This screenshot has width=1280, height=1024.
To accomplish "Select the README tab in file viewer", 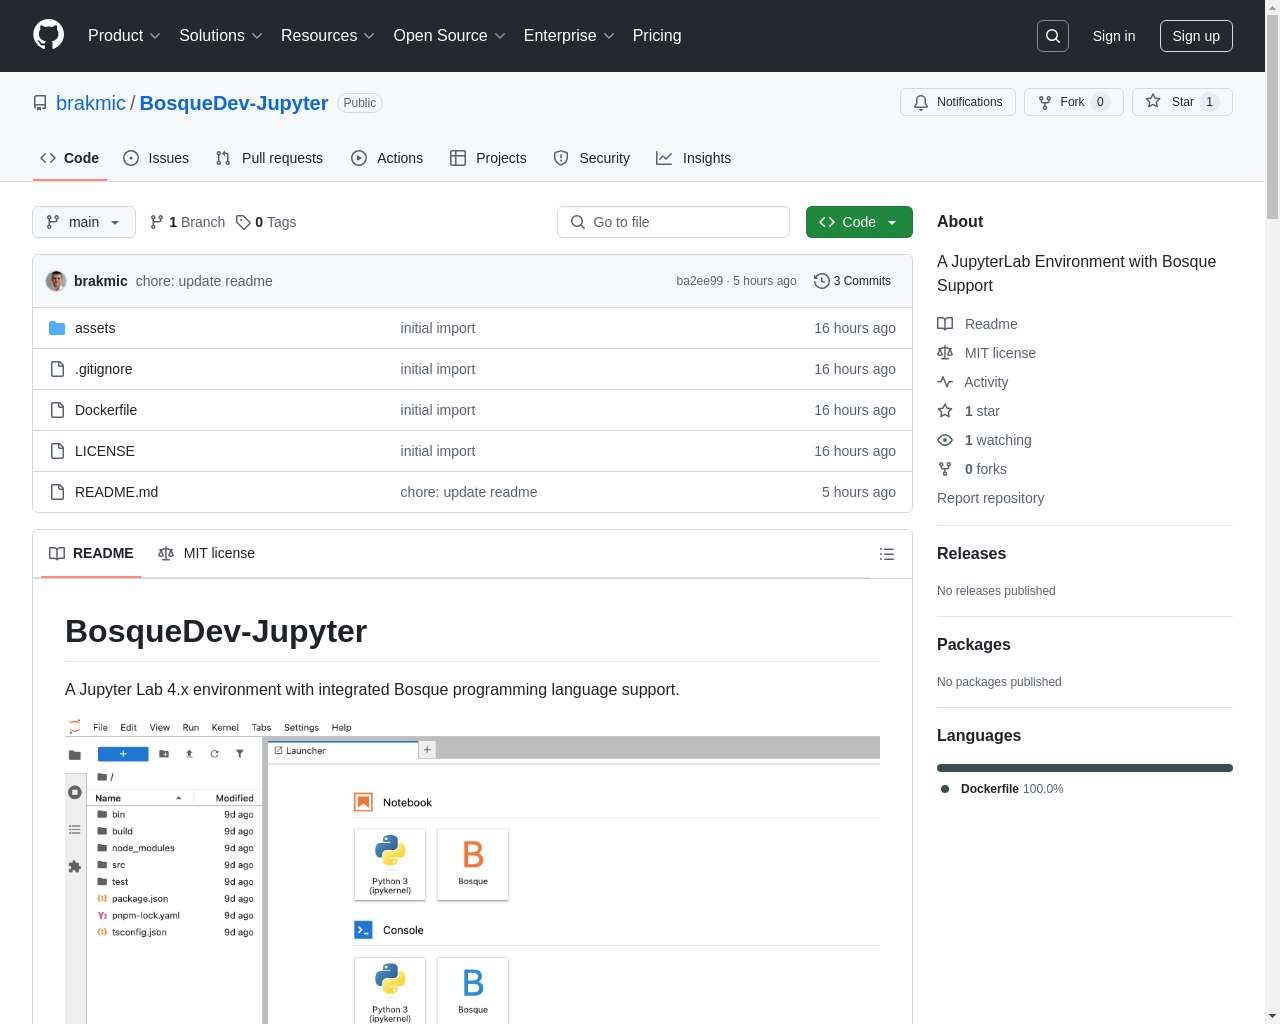I will click(91, 554).
